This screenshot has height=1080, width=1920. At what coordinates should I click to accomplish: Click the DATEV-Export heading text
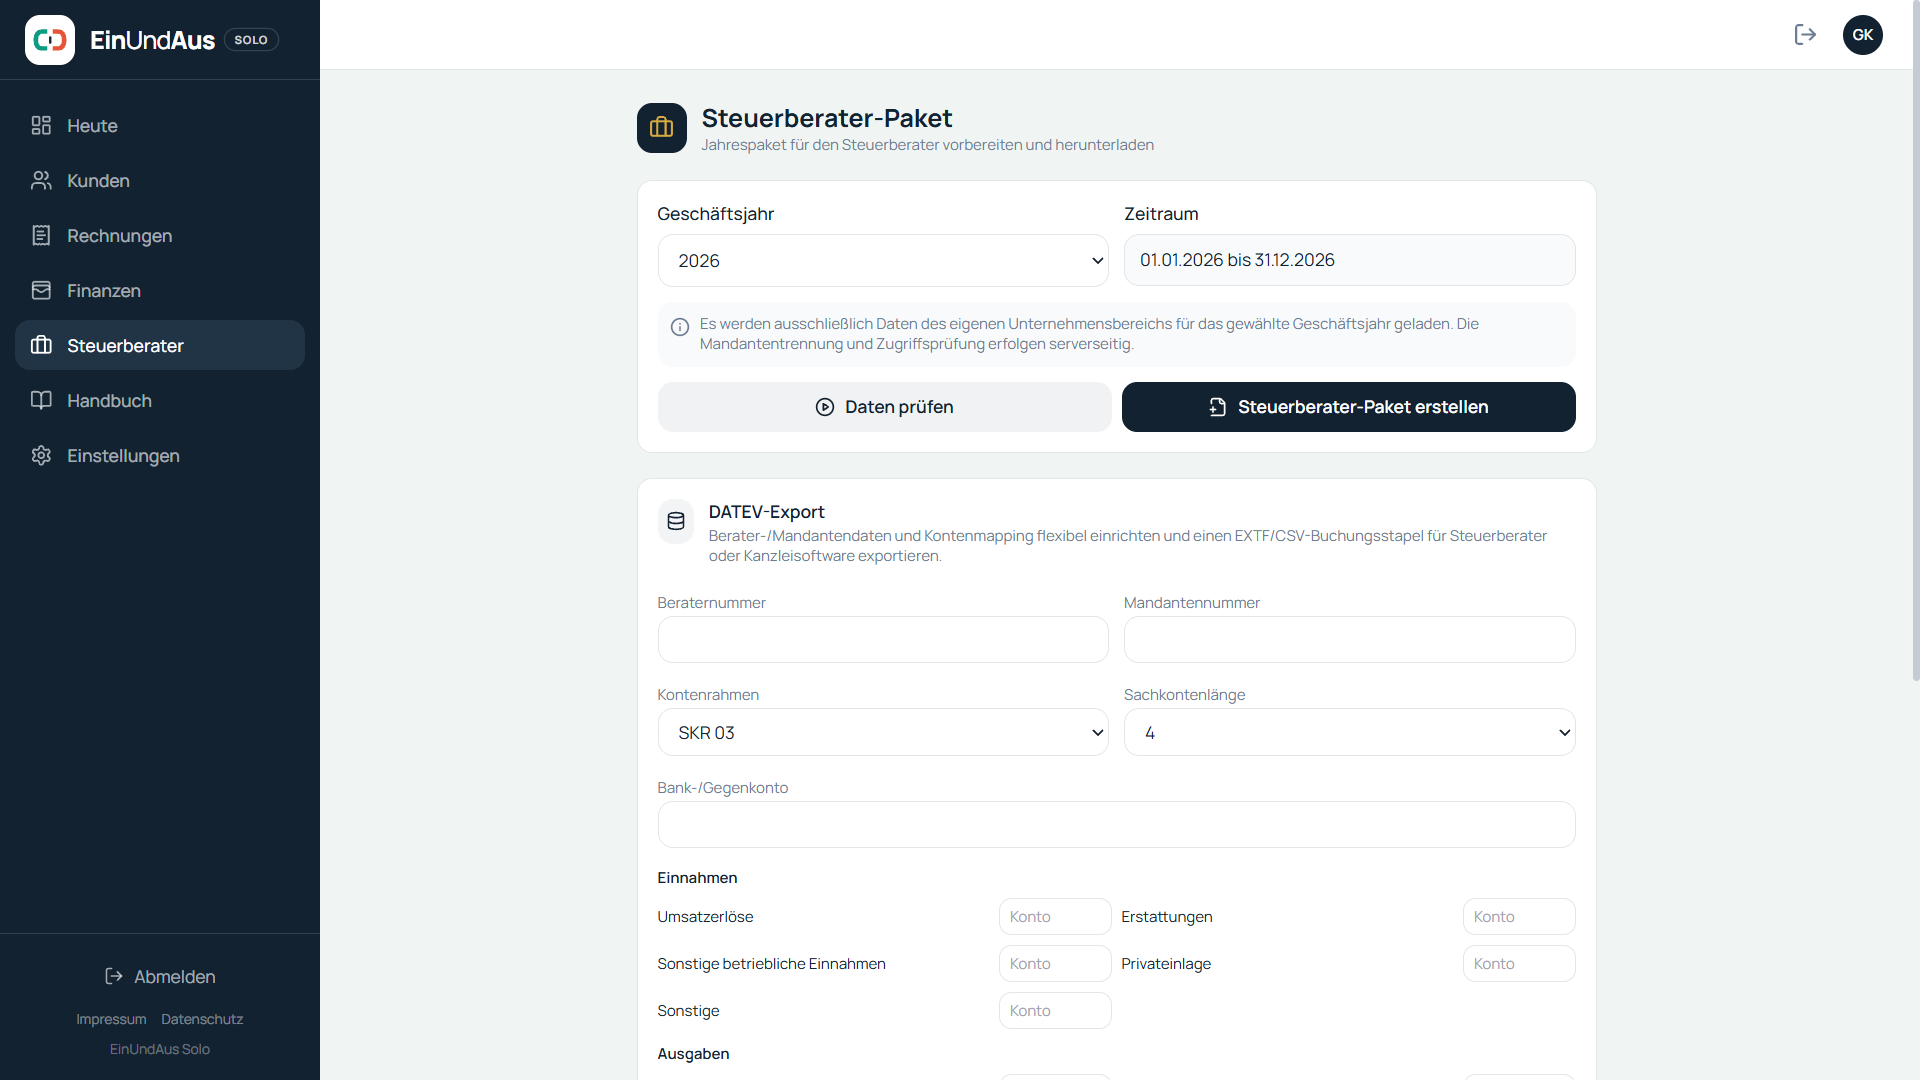pos(766,511)
